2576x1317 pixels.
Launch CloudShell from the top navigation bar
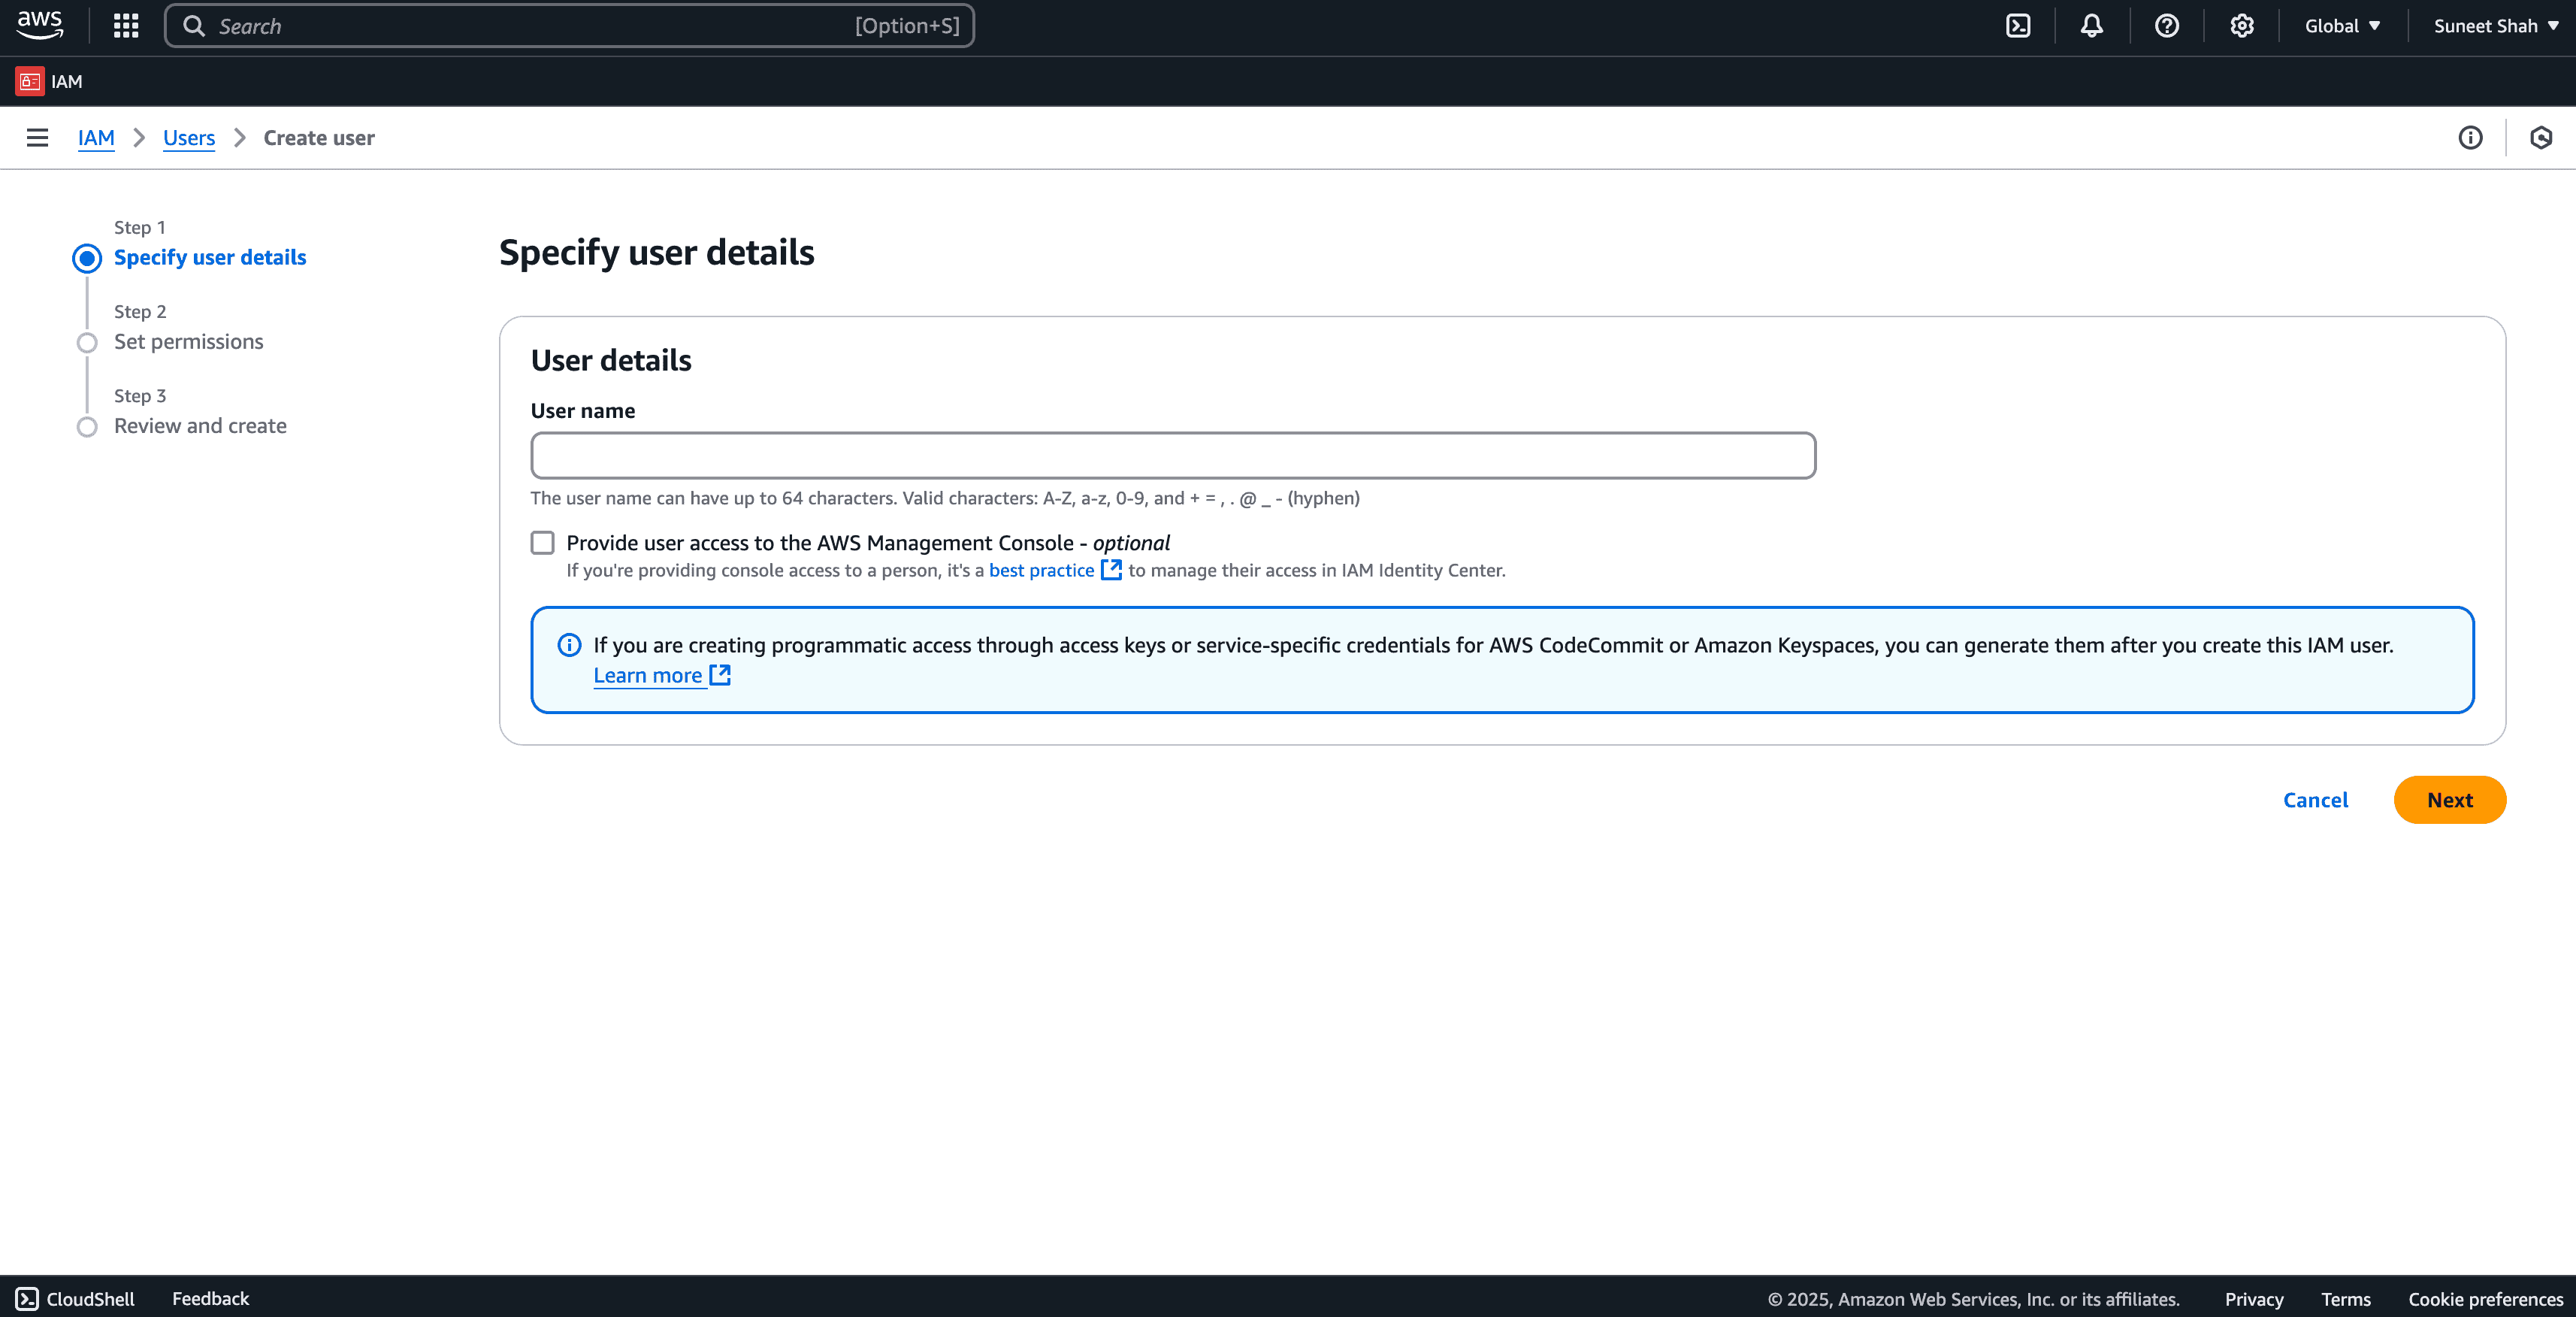click(x=2018, y=26)
